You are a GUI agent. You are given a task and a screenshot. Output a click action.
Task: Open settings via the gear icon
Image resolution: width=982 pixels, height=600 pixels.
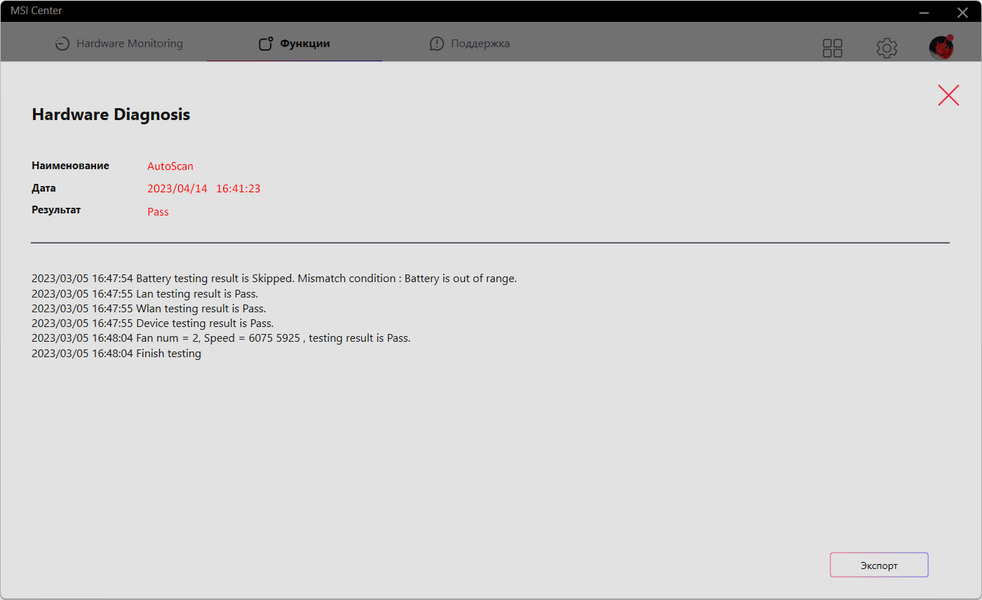click(x=886, y=48)
